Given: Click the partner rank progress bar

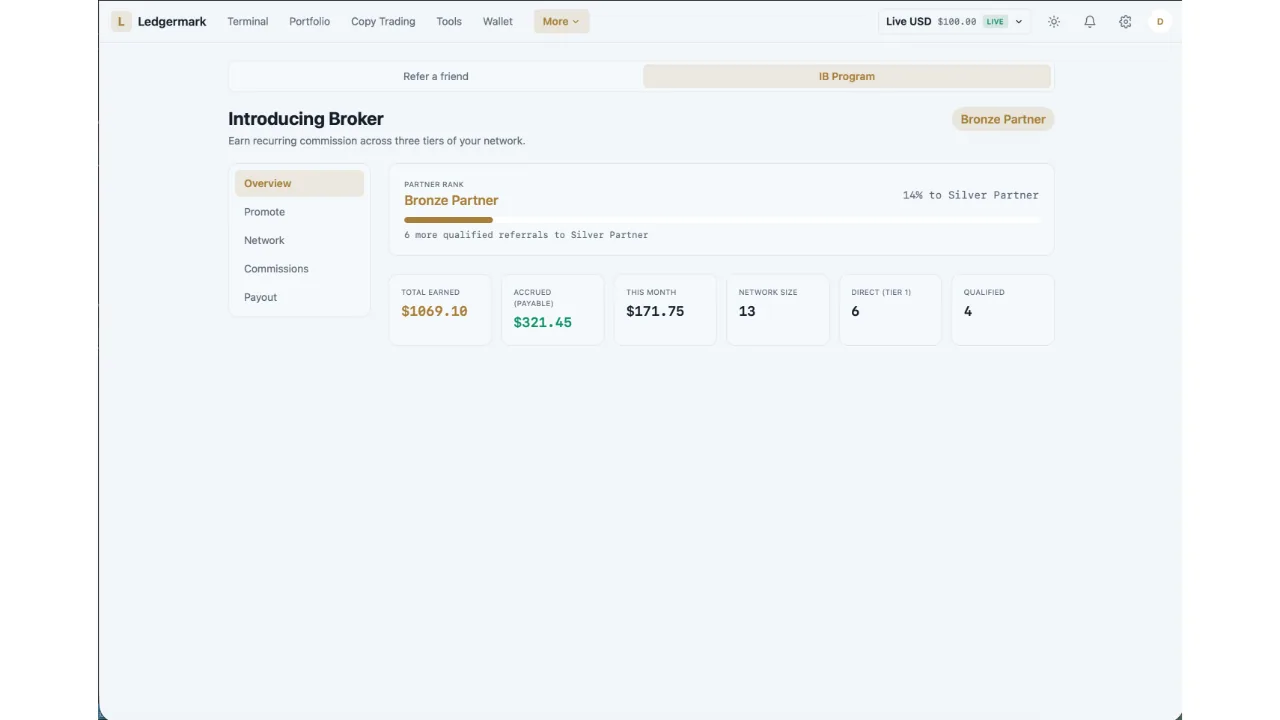Looking at the screenshot, I should [x=722, y=219].
